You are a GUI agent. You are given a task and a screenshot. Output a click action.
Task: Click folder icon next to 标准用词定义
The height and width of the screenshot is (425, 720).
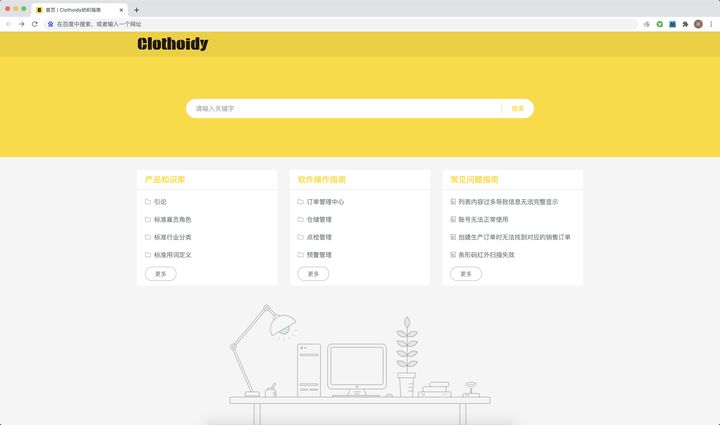point(148,255)
